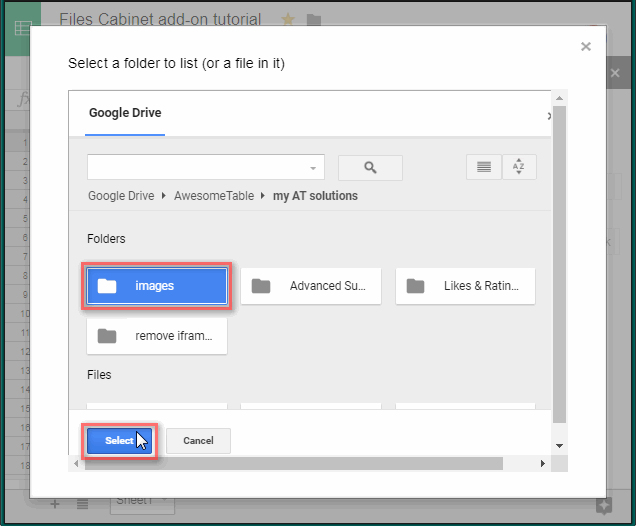The height and width of the screenshot is (526, 636).
Task: Go to AwesomeTable in the breadcrumb
Action: (214, 196)
